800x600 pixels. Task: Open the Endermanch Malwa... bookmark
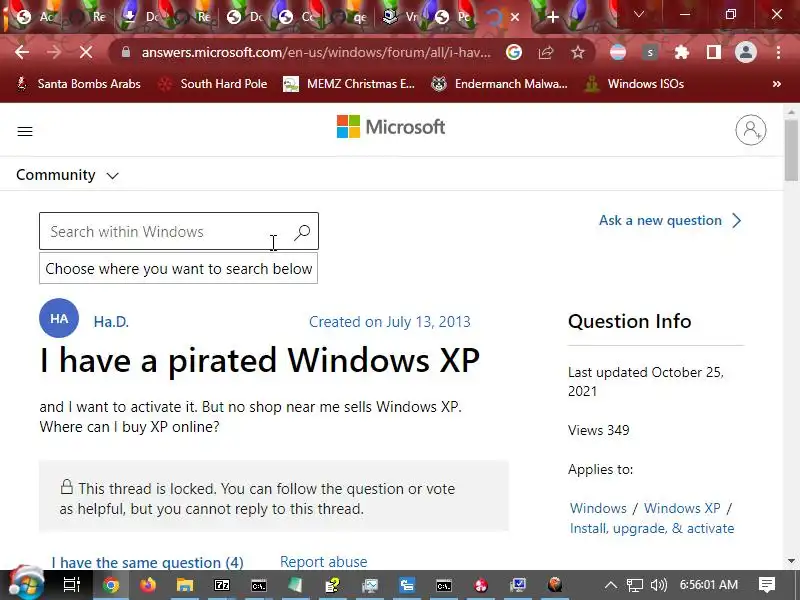pos(499,84)
